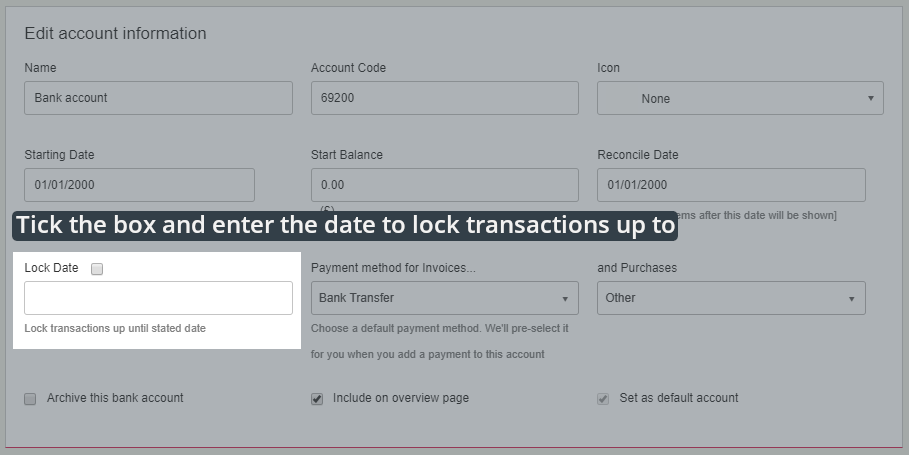909x455 pixels.
Task: Click the 'Include on overview page' label text
Action: [400, 398]
